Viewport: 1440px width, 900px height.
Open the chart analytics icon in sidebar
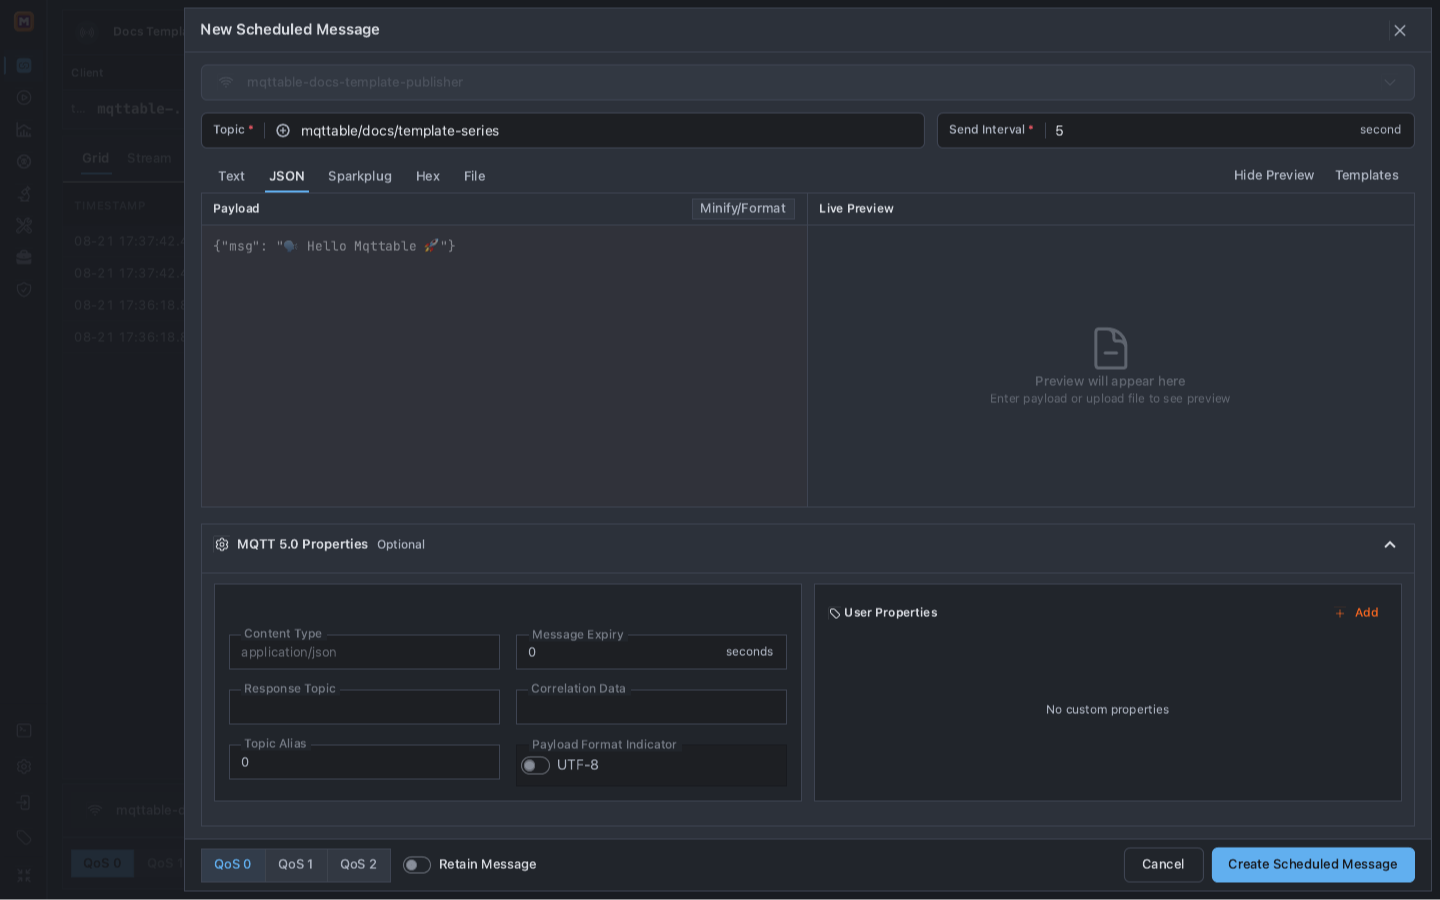[24, 130]
